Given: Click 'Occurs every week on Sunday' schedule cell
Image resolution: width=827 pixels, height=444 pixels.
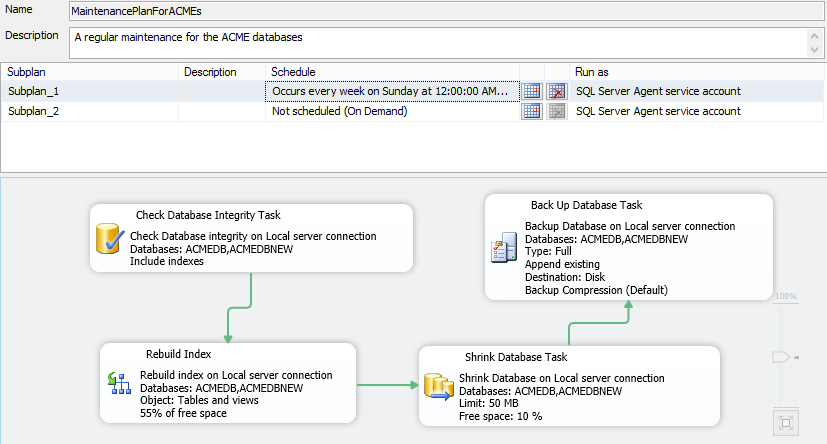Looking at the screenshot, I should tap(392, 91).
